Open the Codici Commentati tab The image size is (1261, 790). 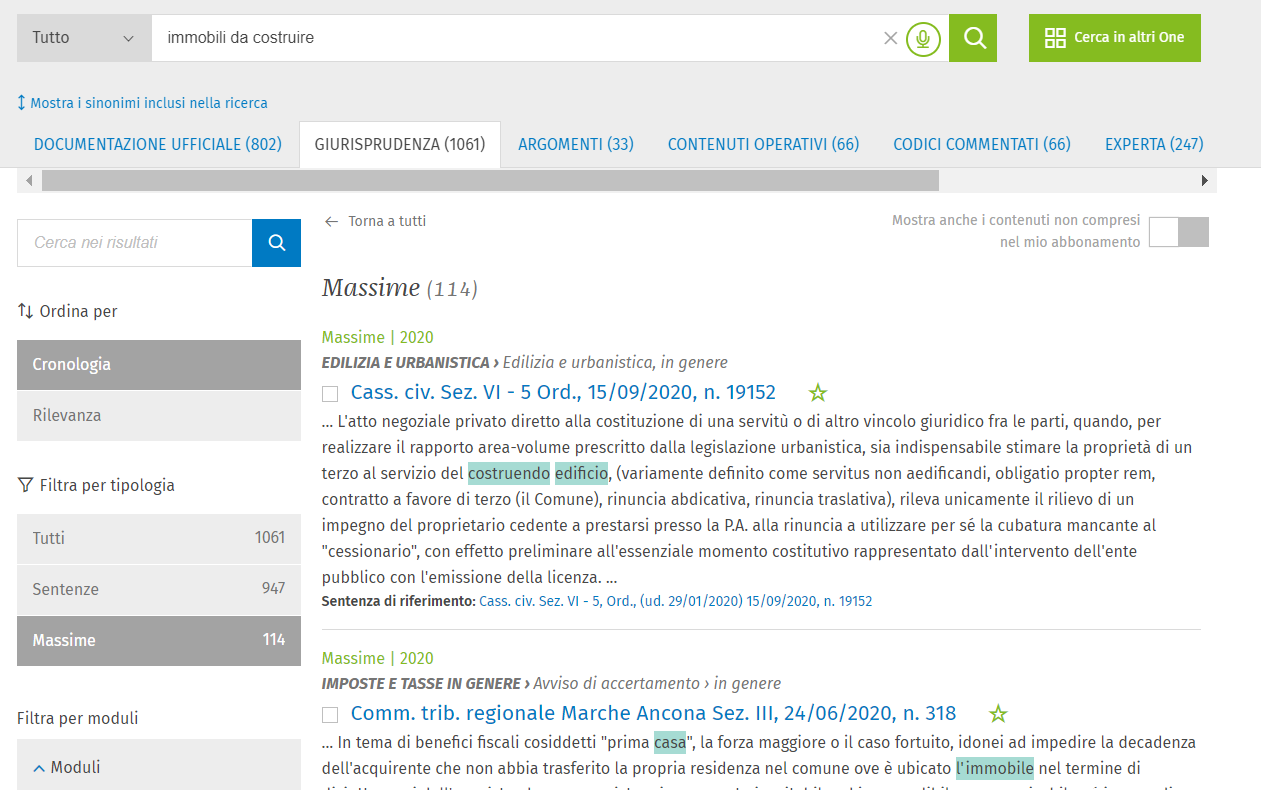click(x=981, y=145)
